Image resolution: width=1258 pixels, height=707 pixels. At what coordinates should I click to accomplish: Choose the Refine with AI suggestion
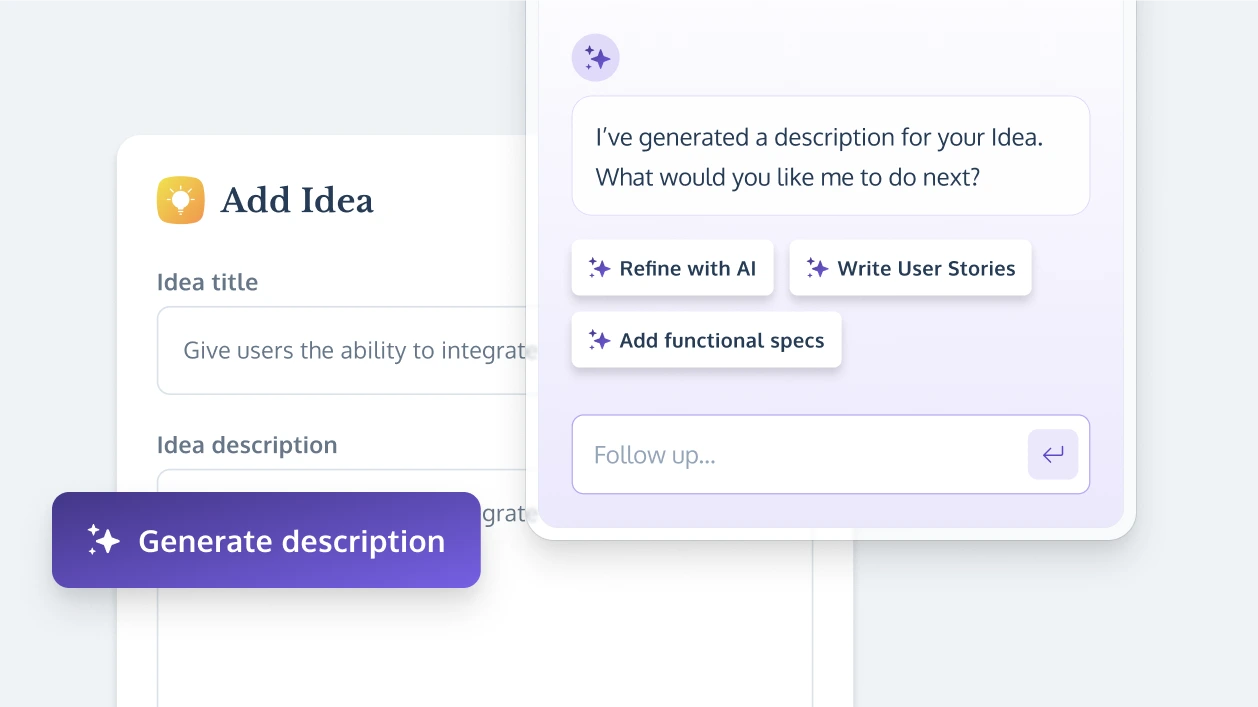click(672, 268)
